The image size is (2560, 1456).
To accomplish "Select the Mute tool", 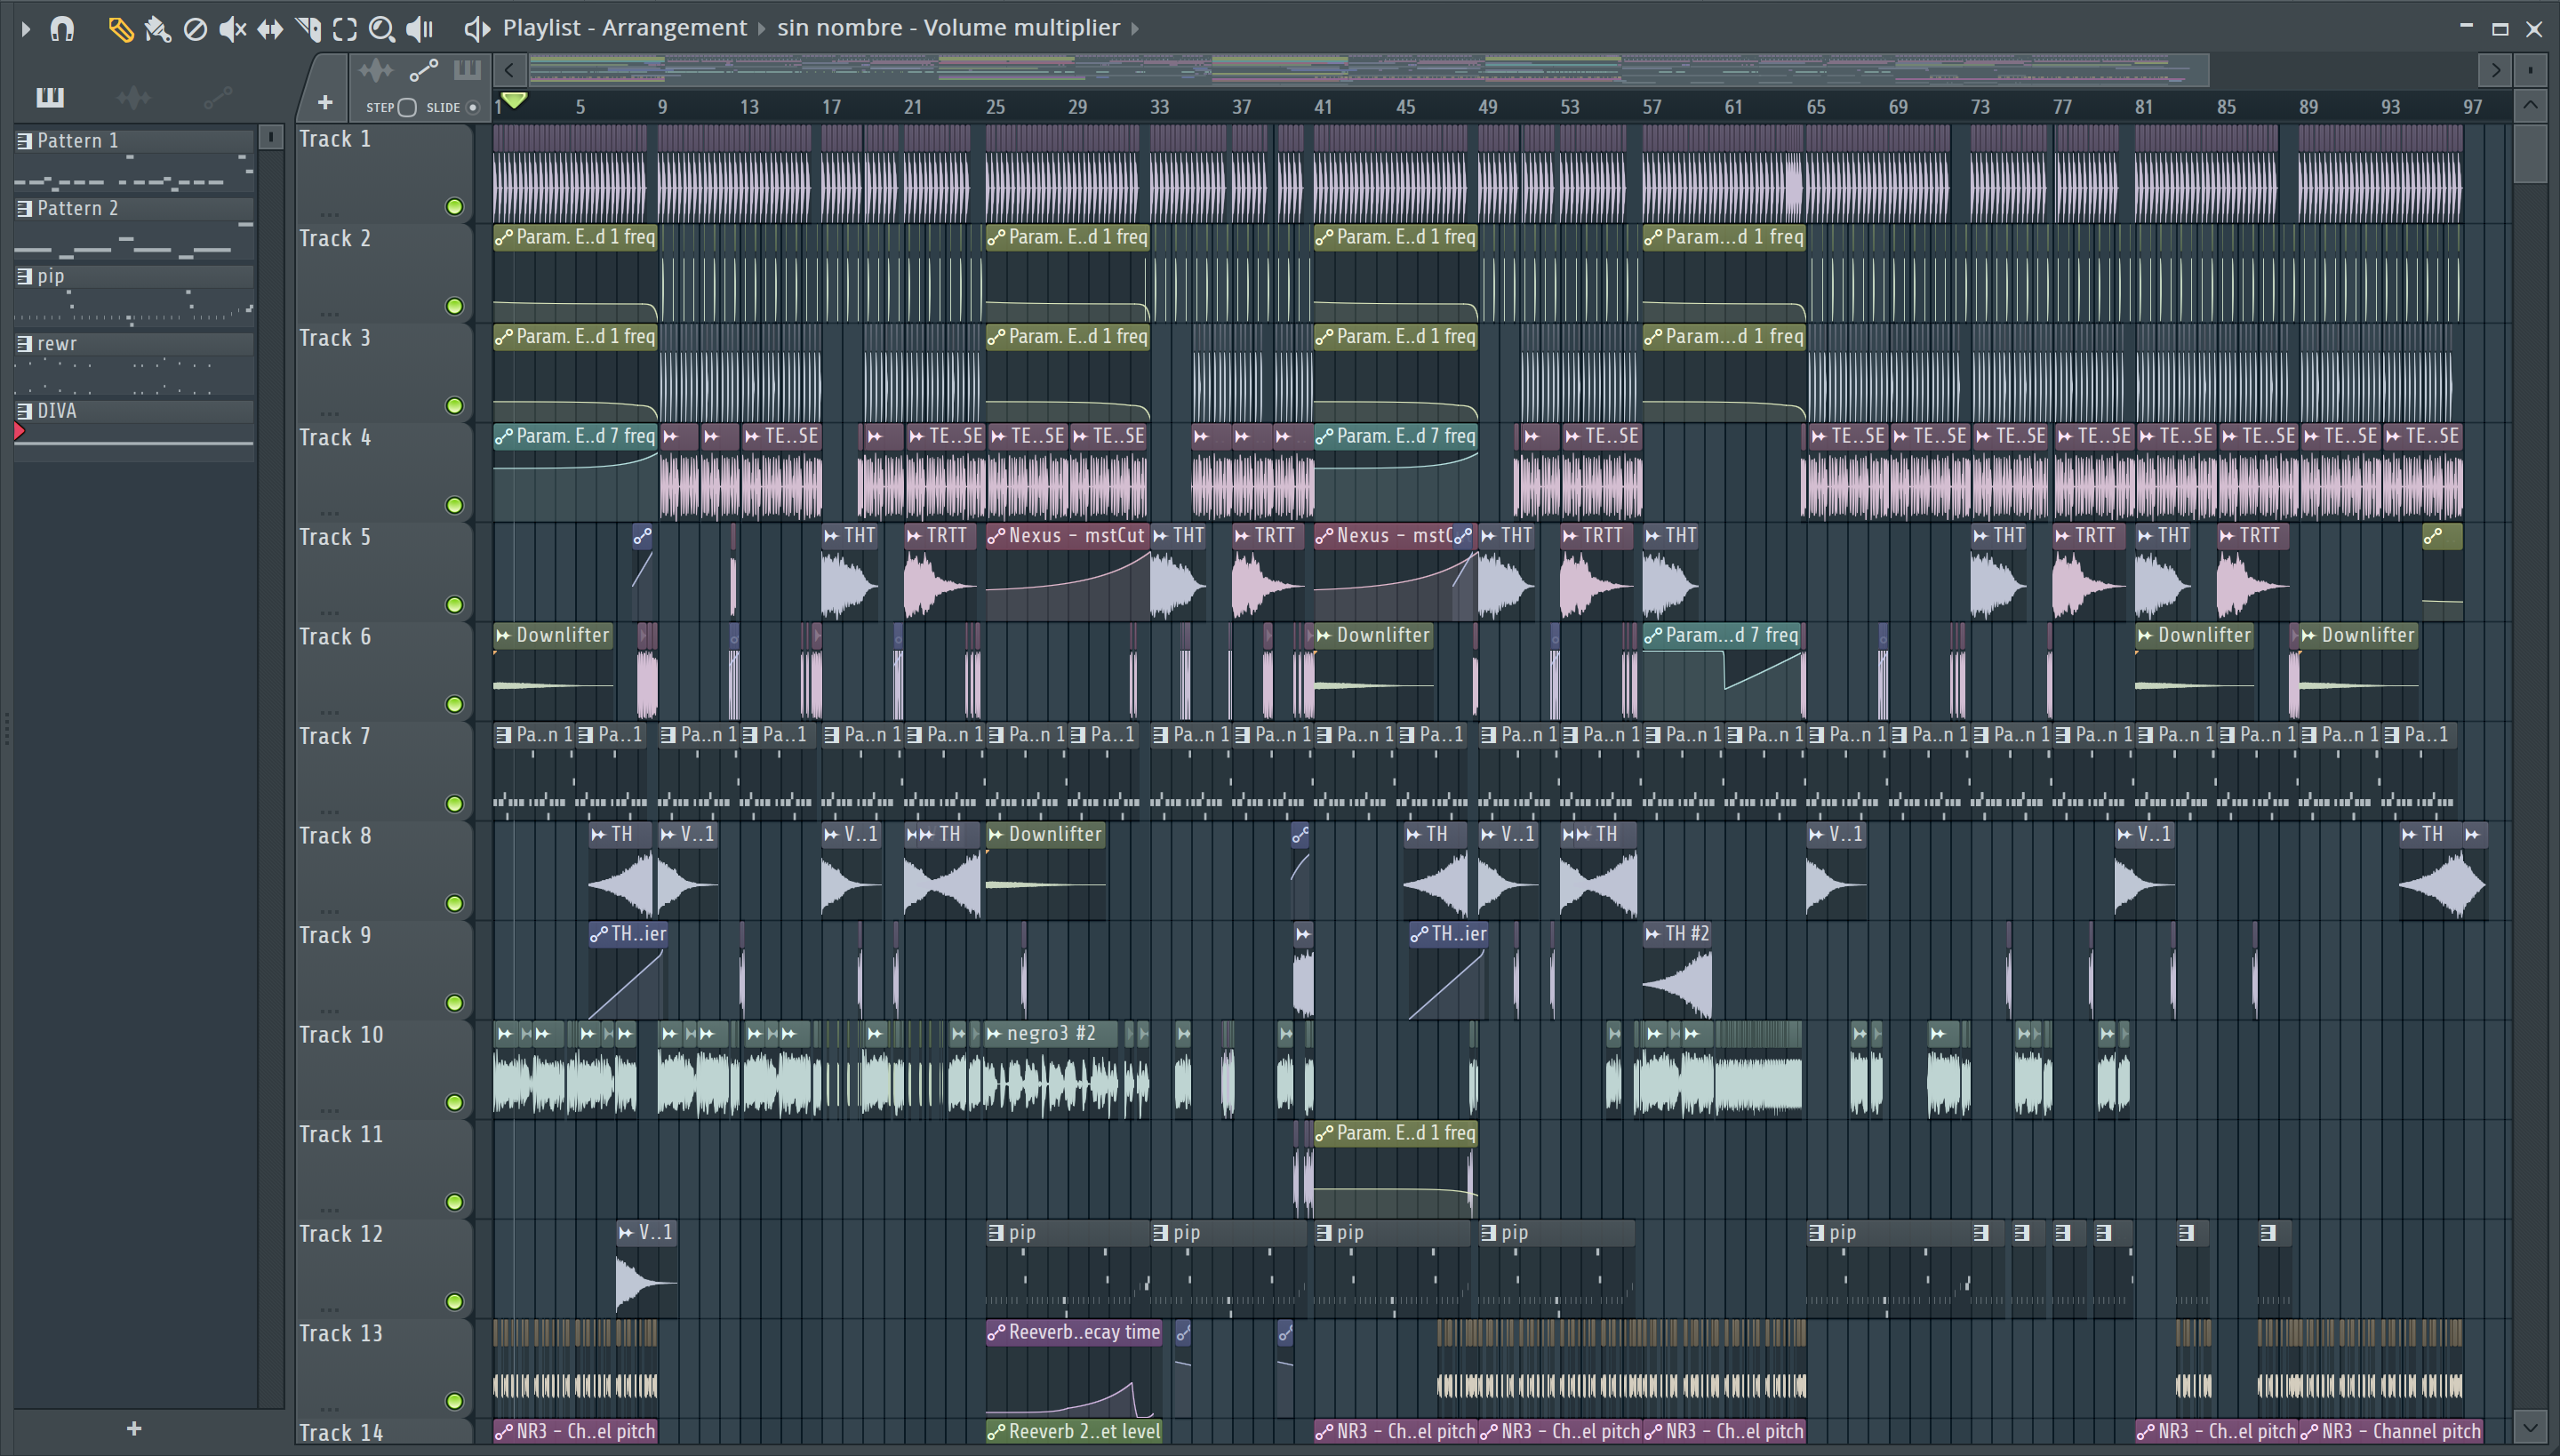I will point(232,29).
